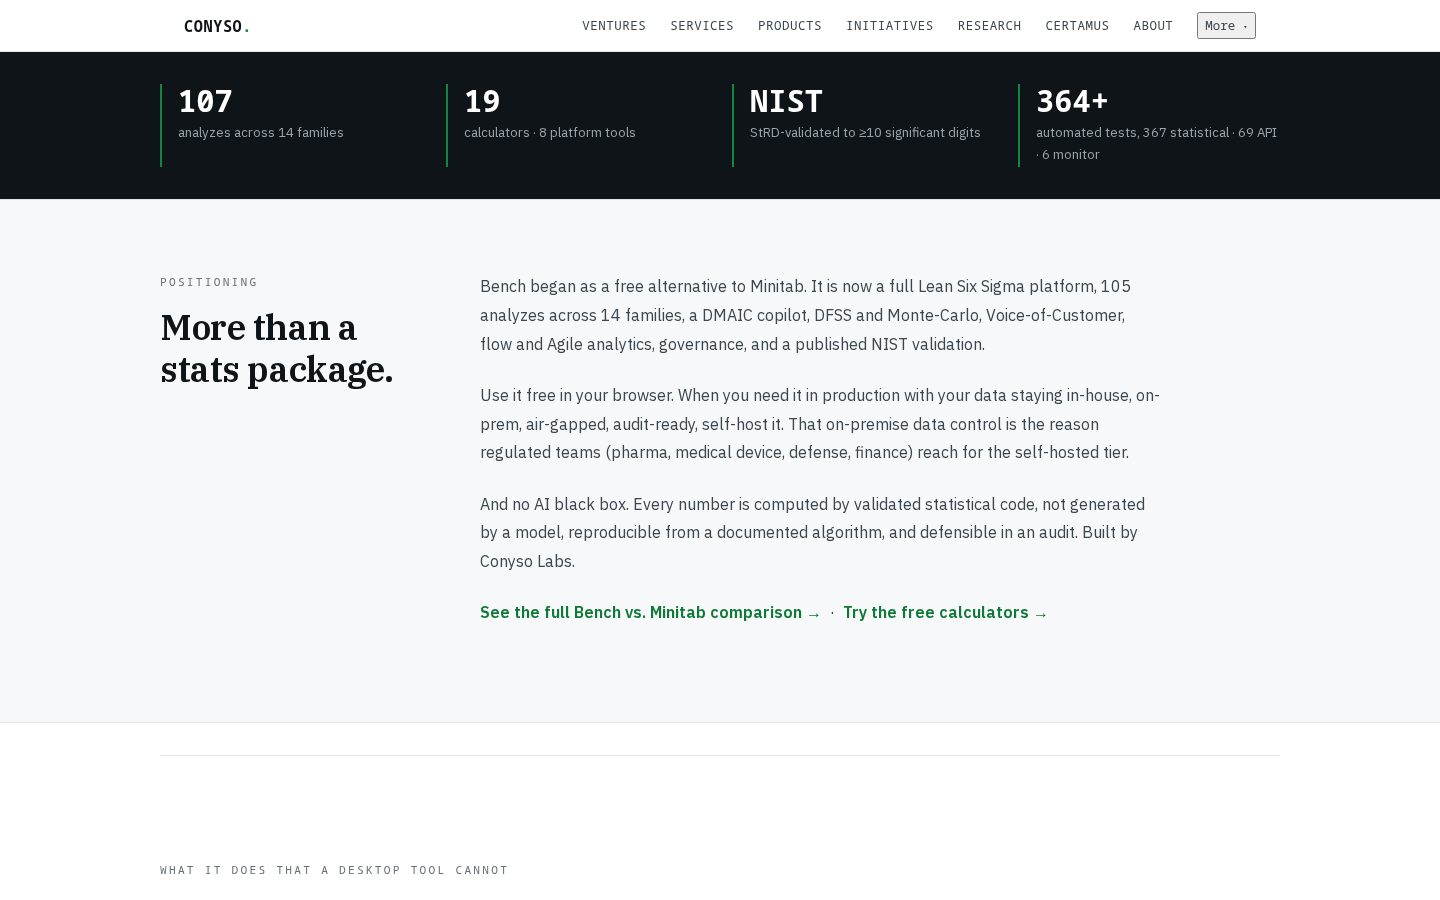Open the Ventures menu item
This screenshot has width=1440, height=900.
pos(614,26)
